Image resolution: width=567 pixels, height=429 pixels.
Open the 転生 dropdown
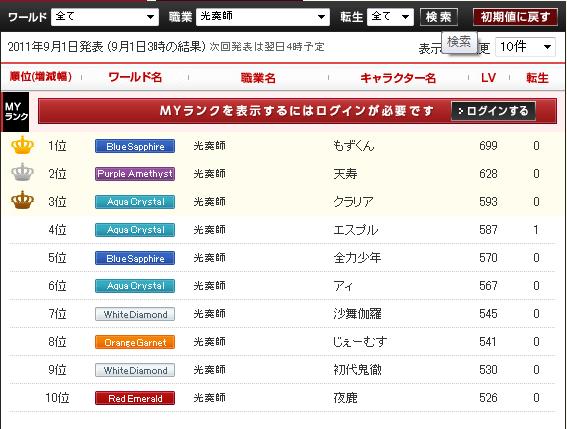click(390, 17)
